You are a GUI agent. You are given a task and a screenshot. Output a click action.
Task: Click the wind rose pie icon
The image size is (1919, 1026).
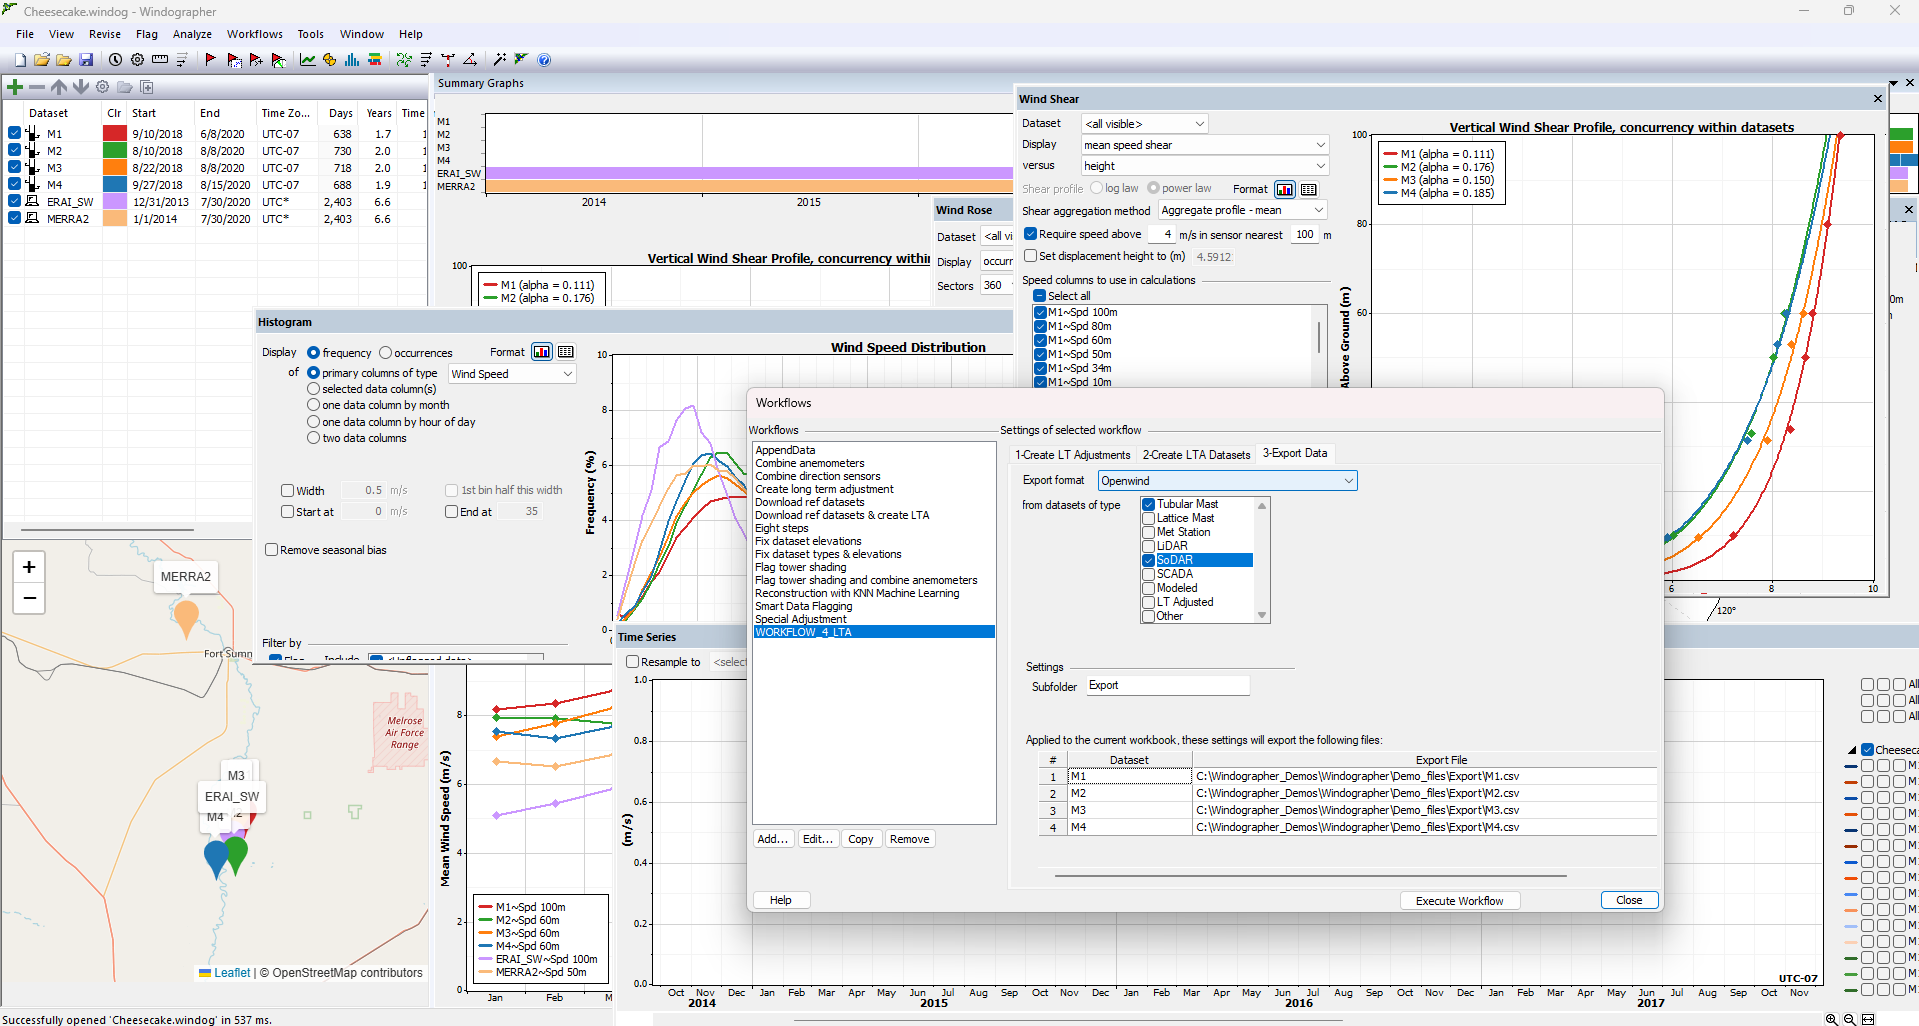point(330,60)
